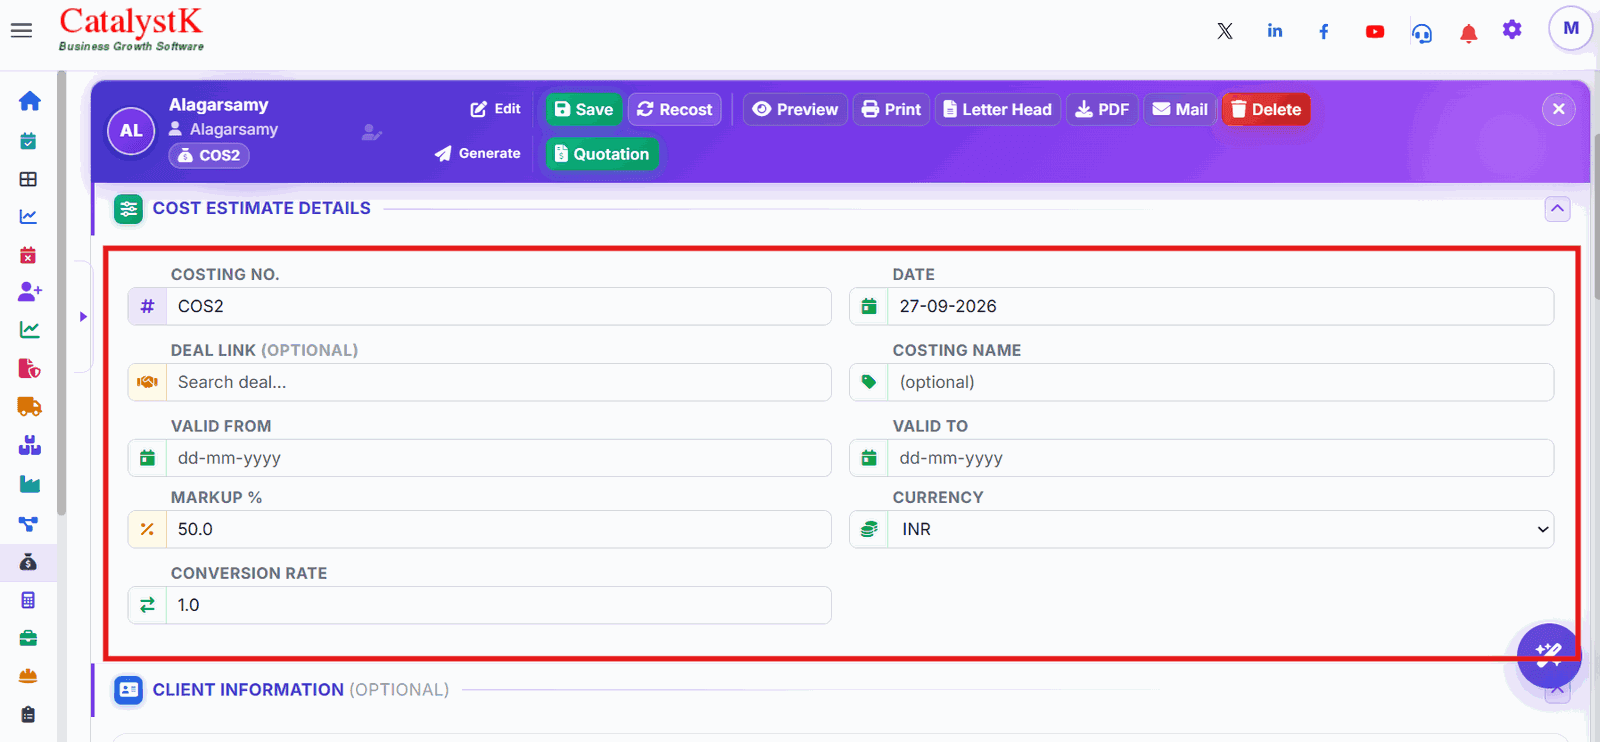Open the settings gear icon
The image size is (1600, 742).
(1512, 30)
